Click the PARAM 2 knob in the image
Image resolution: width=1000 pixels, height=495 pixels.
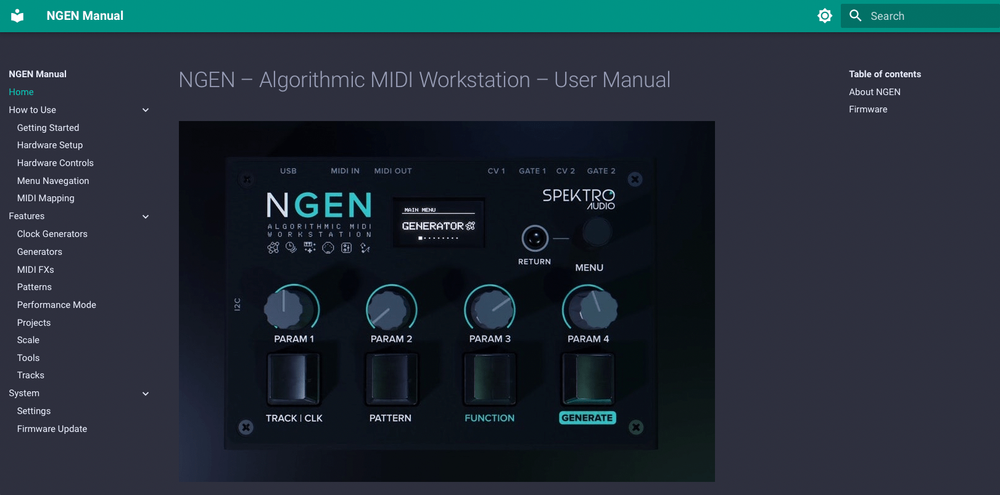[x=390, y=309]
